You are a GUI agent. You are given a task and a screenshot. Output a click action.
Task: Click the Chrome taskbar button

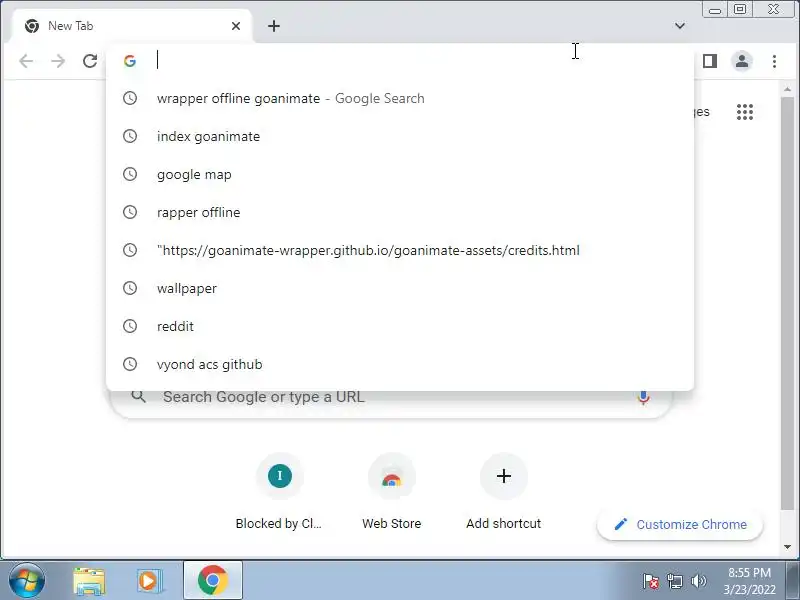pos(213,580)
